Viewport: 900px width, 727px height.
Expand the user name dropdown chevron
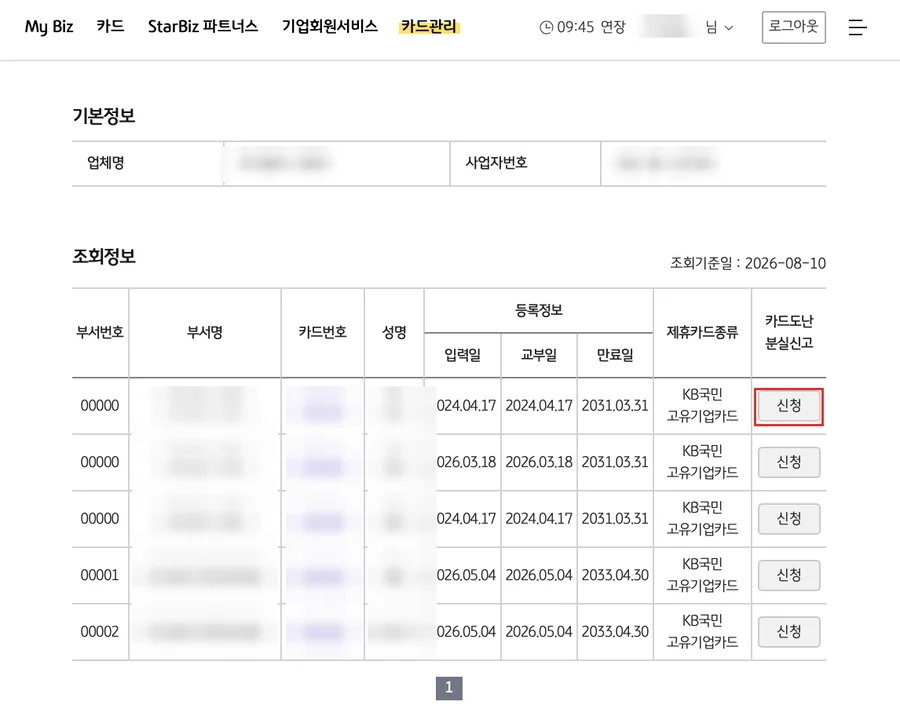click(729, 28)
